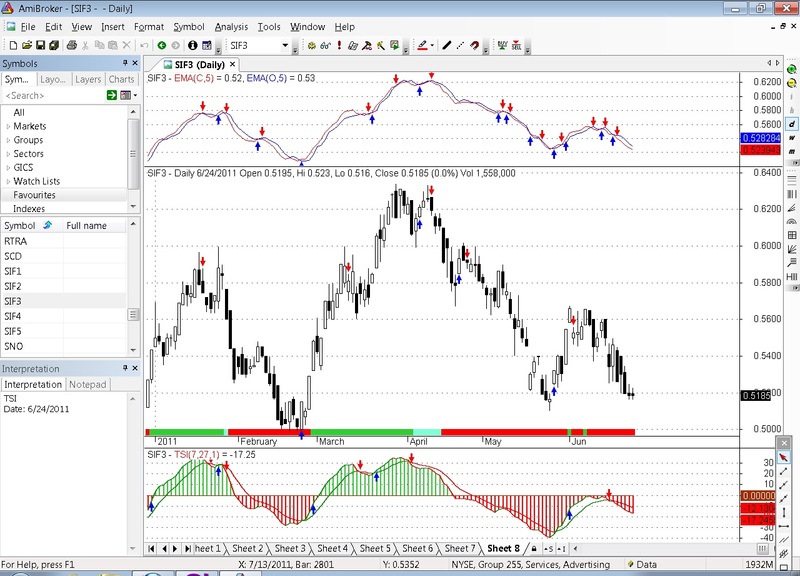Click the Print icon in toolbar

(71, 45)
